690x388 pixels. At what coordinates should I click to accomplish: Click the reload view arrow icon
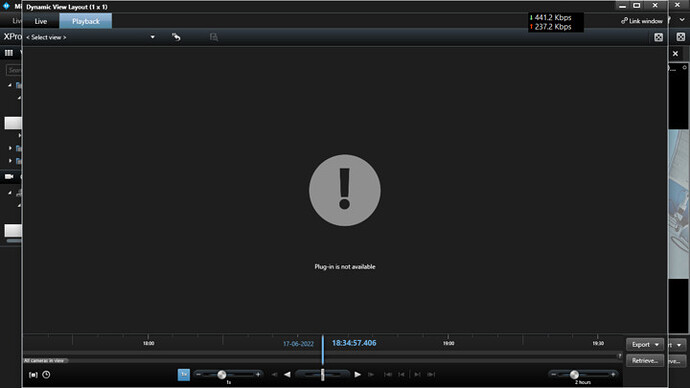point(176,37)
